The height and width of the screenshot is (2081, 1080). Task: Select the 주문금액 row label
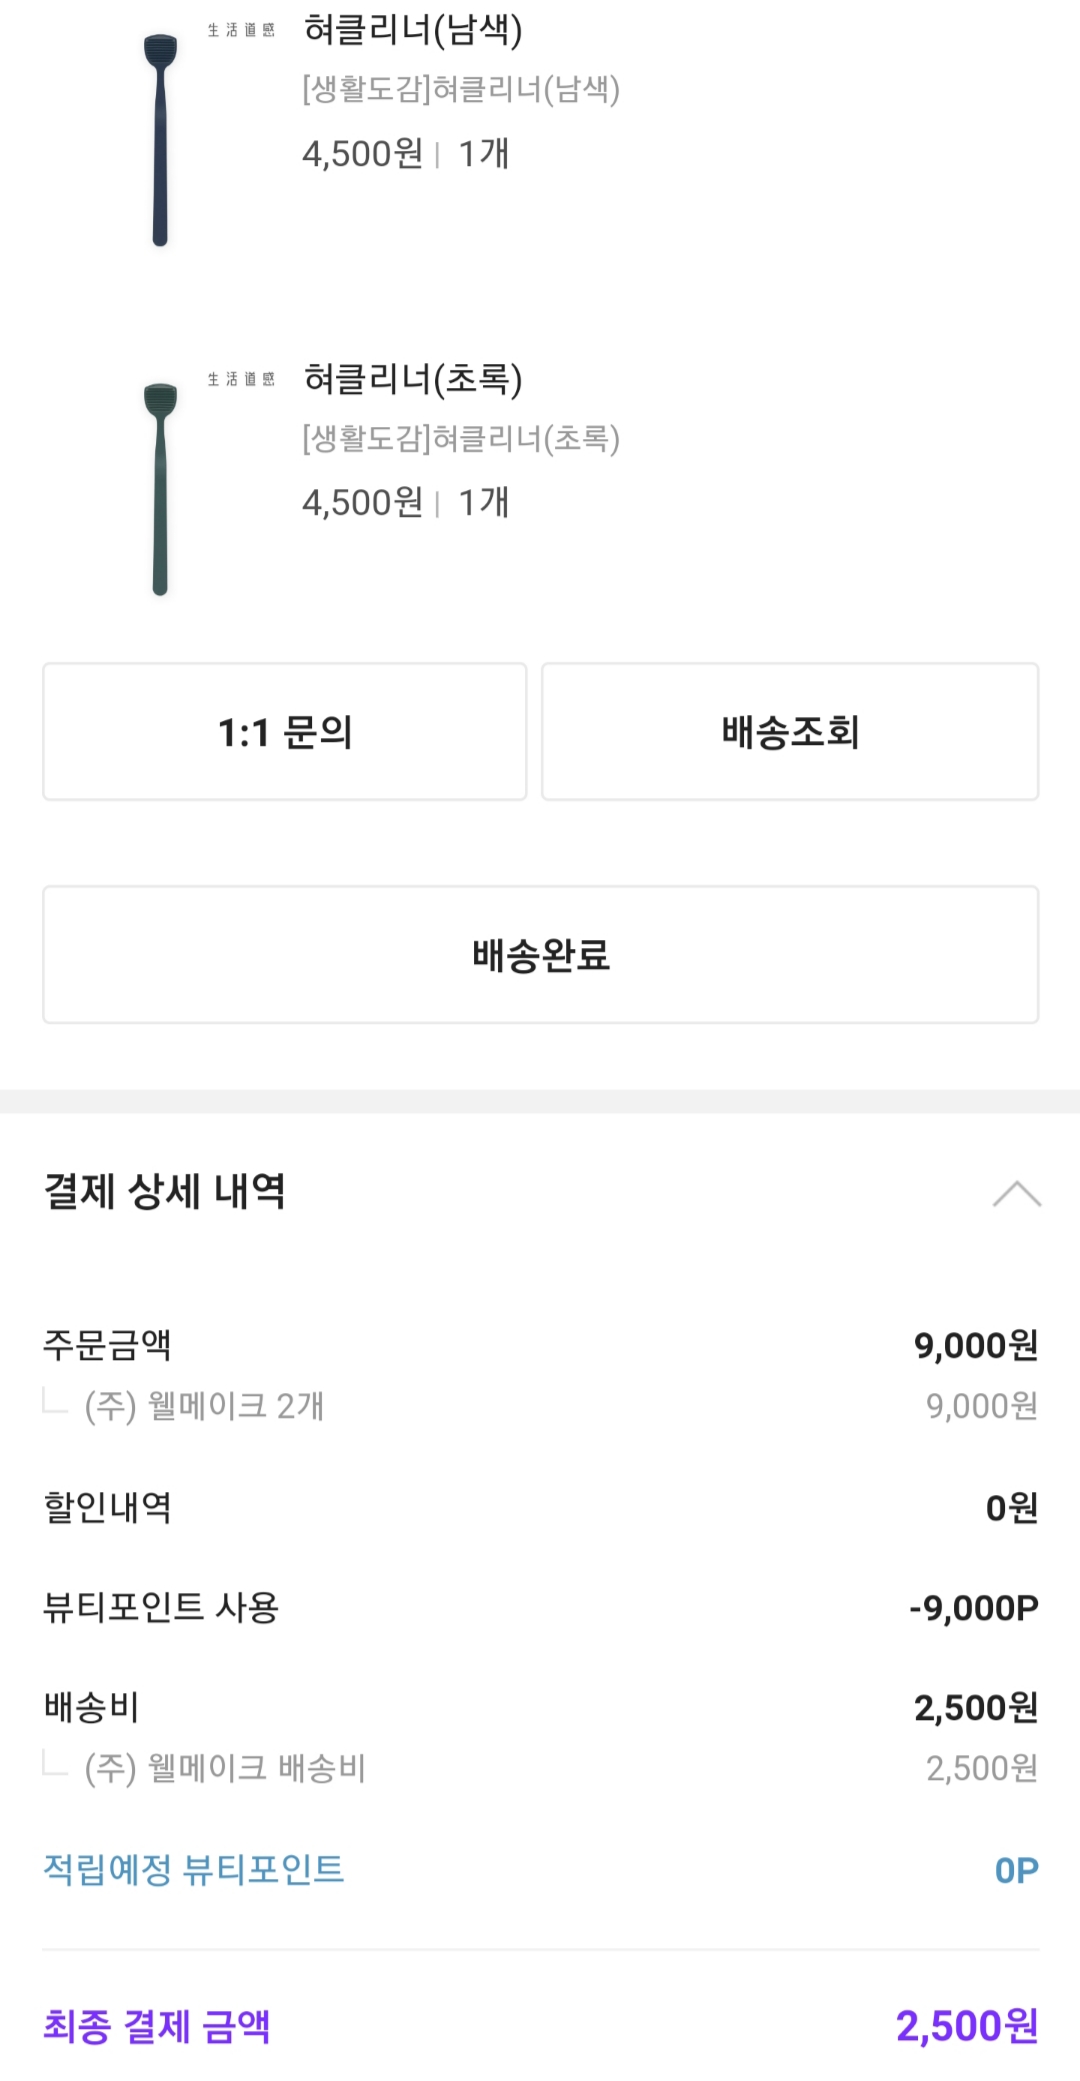click(x=107, y=1346)
